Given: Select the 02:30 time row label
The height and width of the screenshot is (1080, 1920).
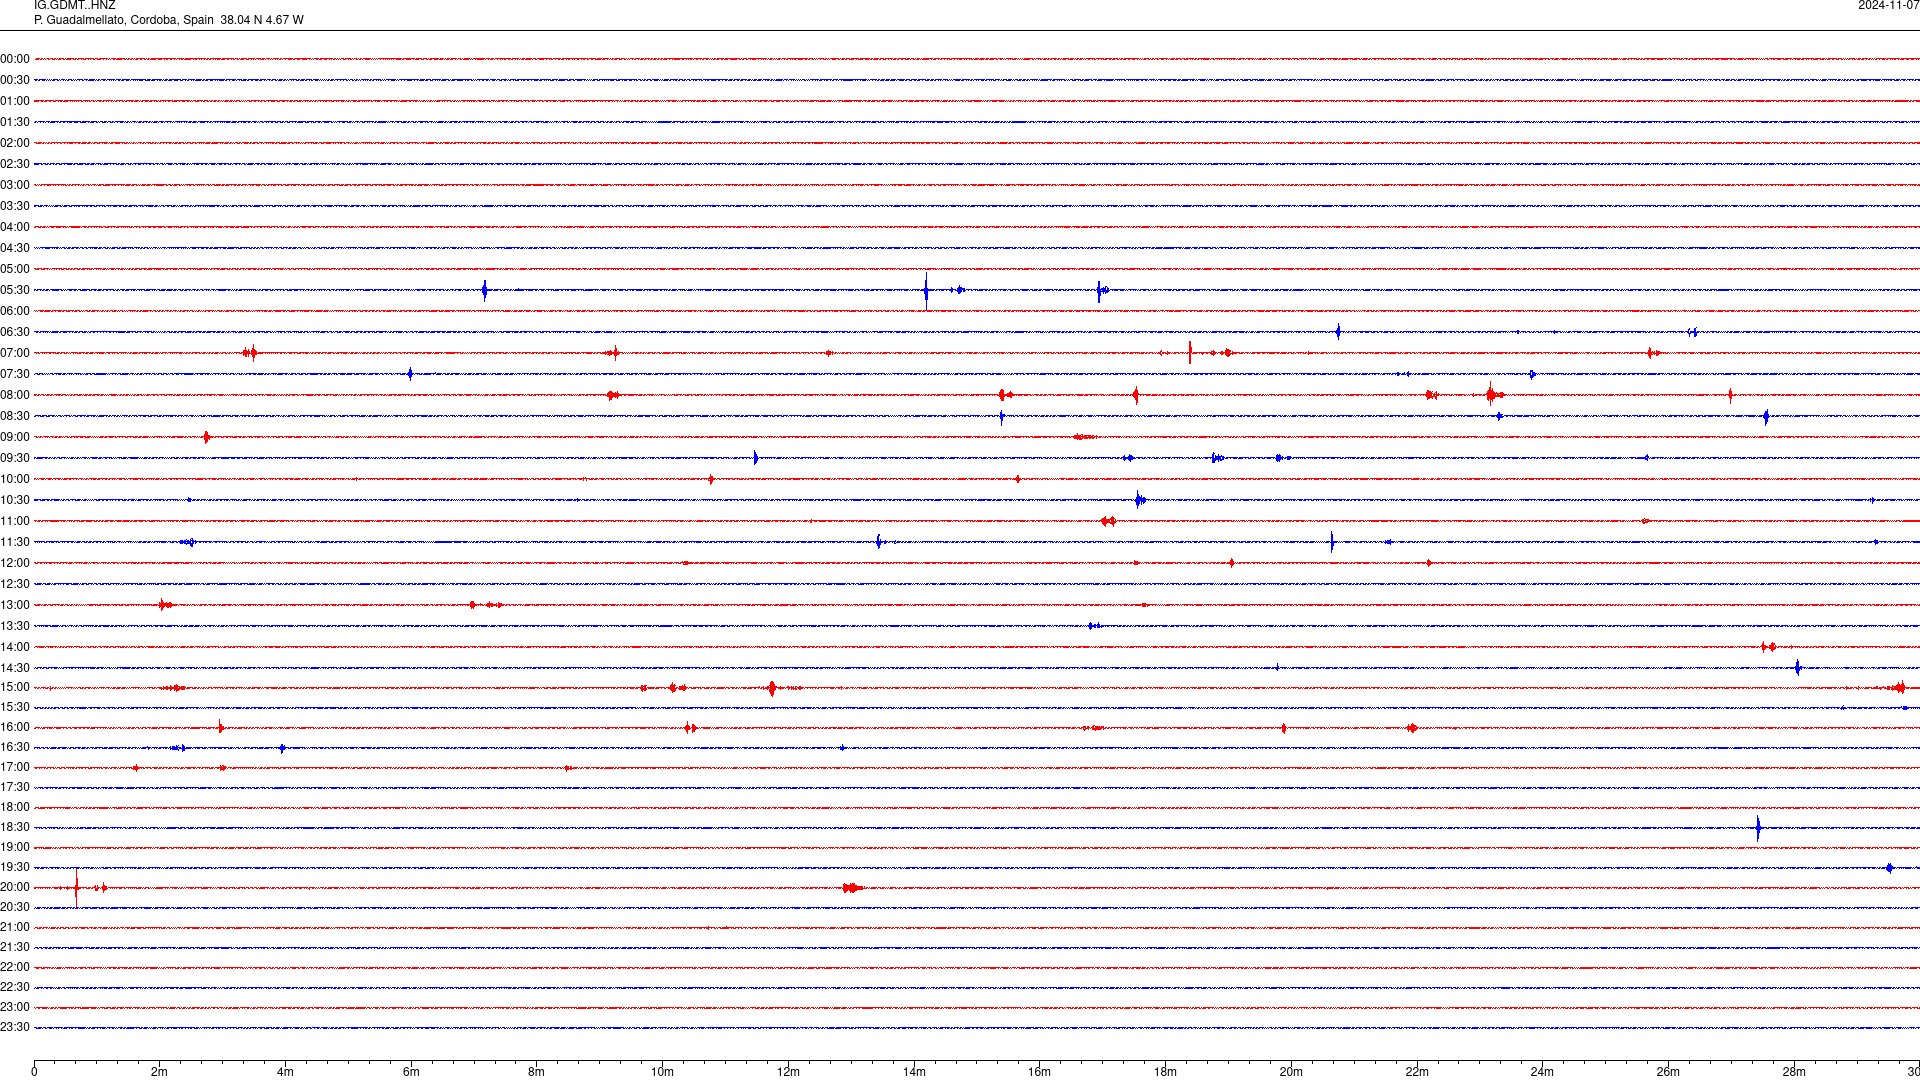Looking at the screenshot, I should click(x=15, y=164).
